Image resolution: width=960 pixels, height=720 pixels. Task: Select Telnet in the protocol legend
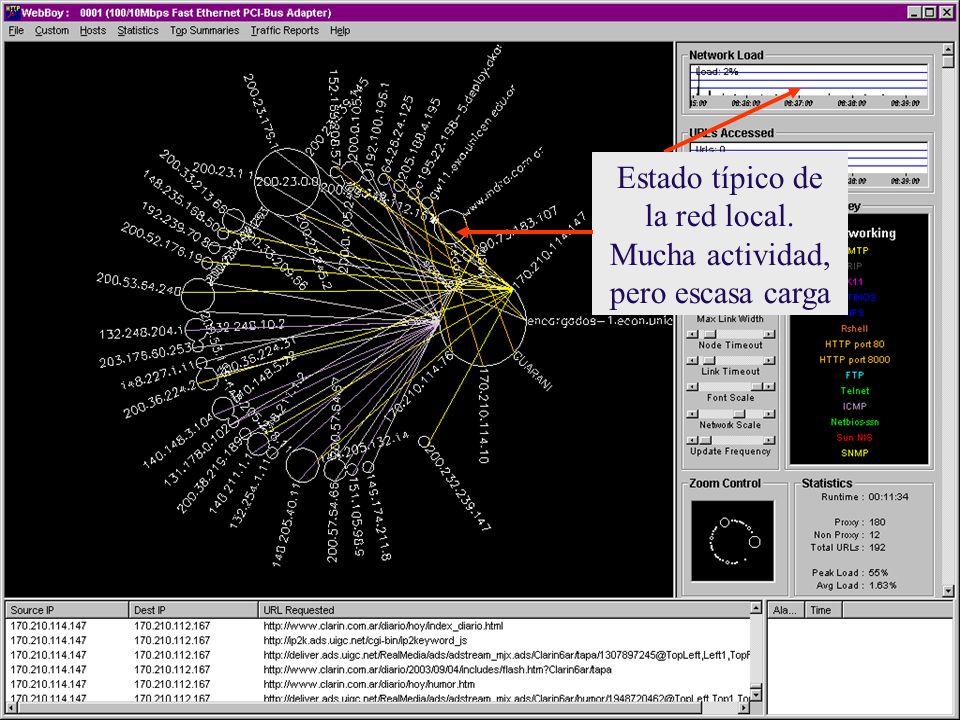click(854, 391)
